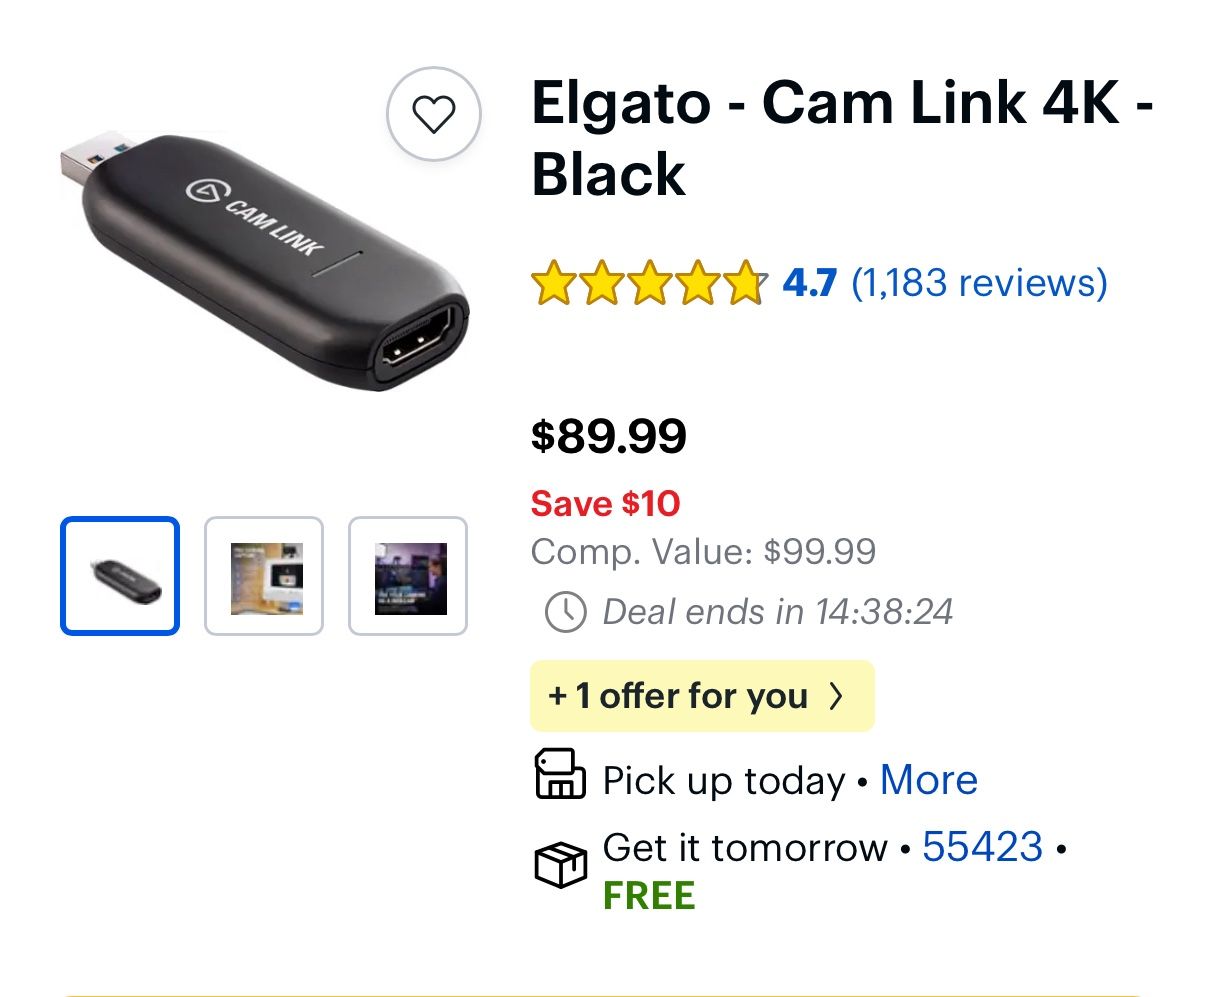This screenshot has width=1206, height=997.
Task: Expand the pickup options via More
Action: click(x=928, y=779)
